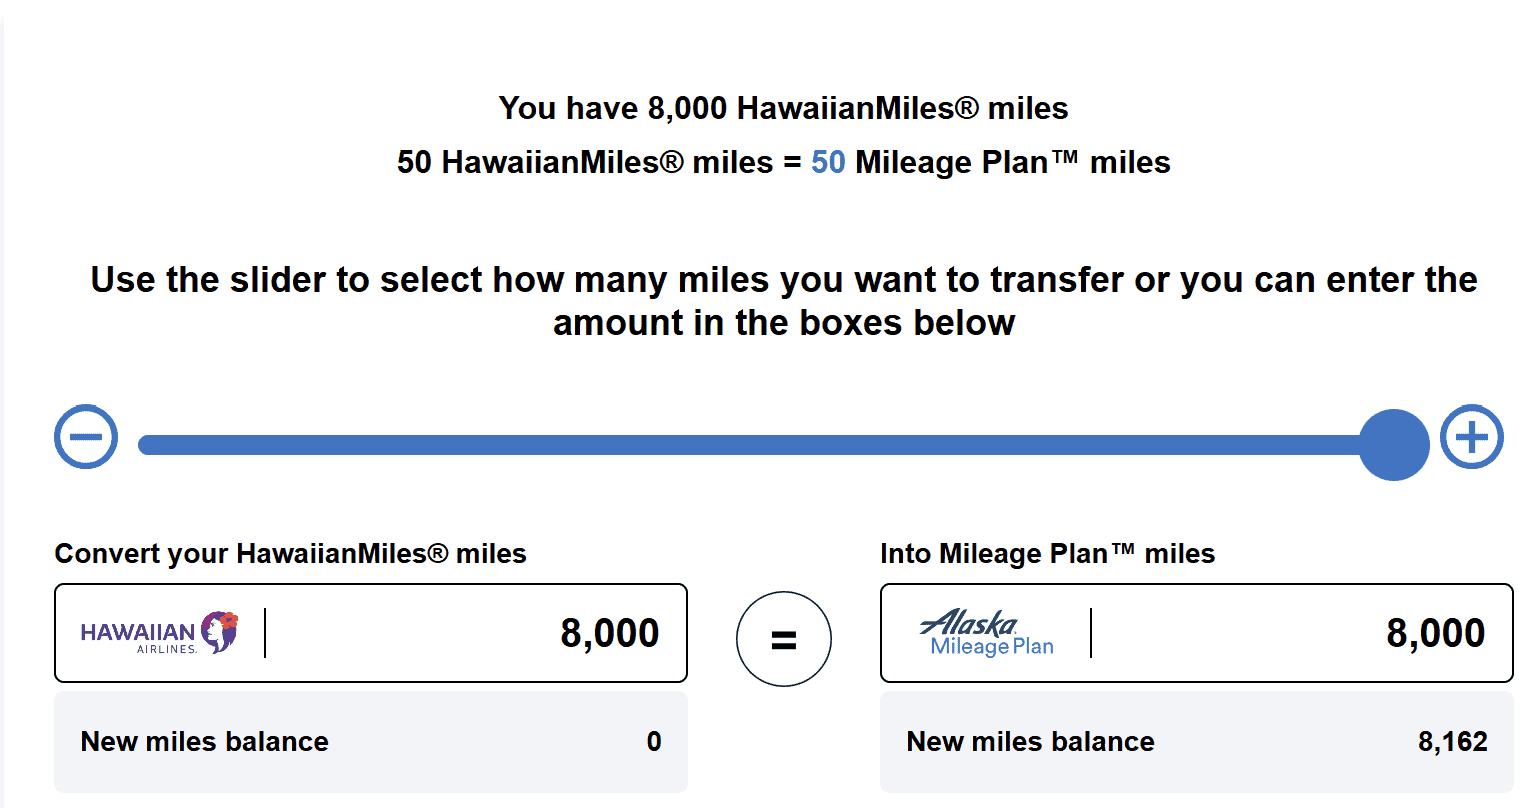The image size is (1524, 808).
Task: Click the Hawaiian 'New miles balance' label
Action: (x=205, y=742)
